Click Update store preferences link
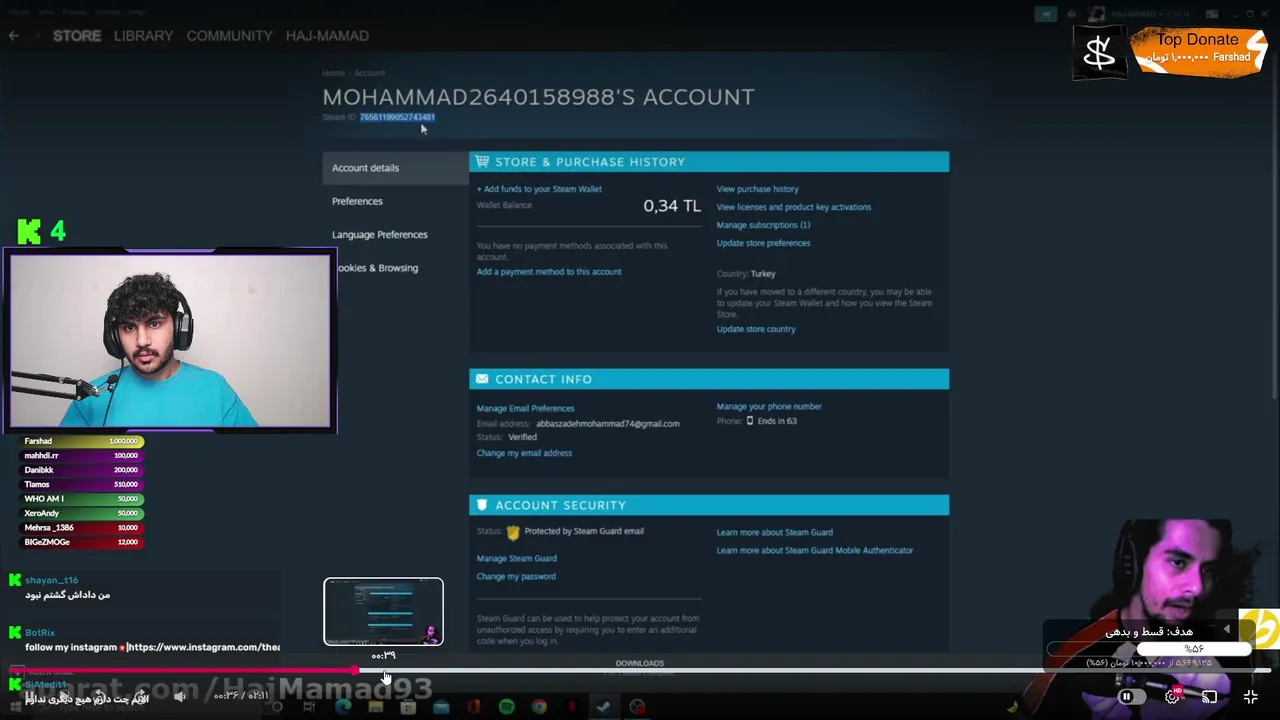The height and width of the screenshot is (720, 1280). 763,243
